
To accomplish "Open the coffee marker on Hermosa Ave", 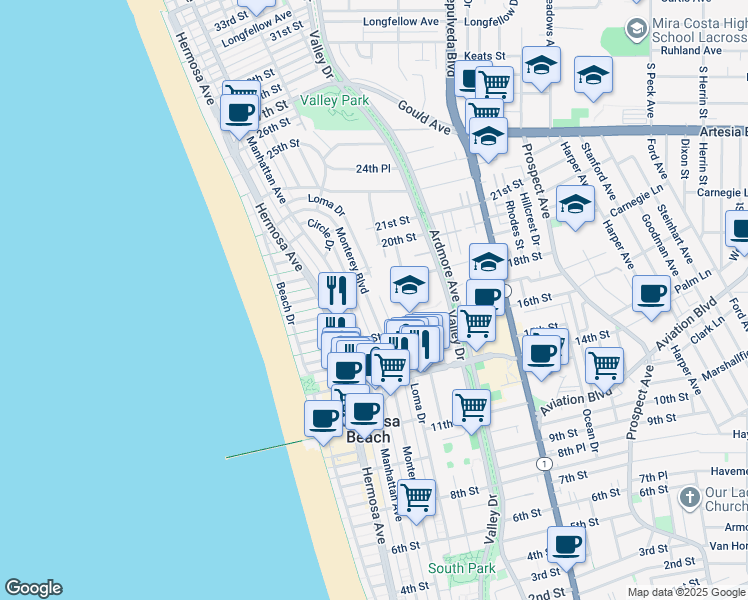I will (x=240, y=112).
